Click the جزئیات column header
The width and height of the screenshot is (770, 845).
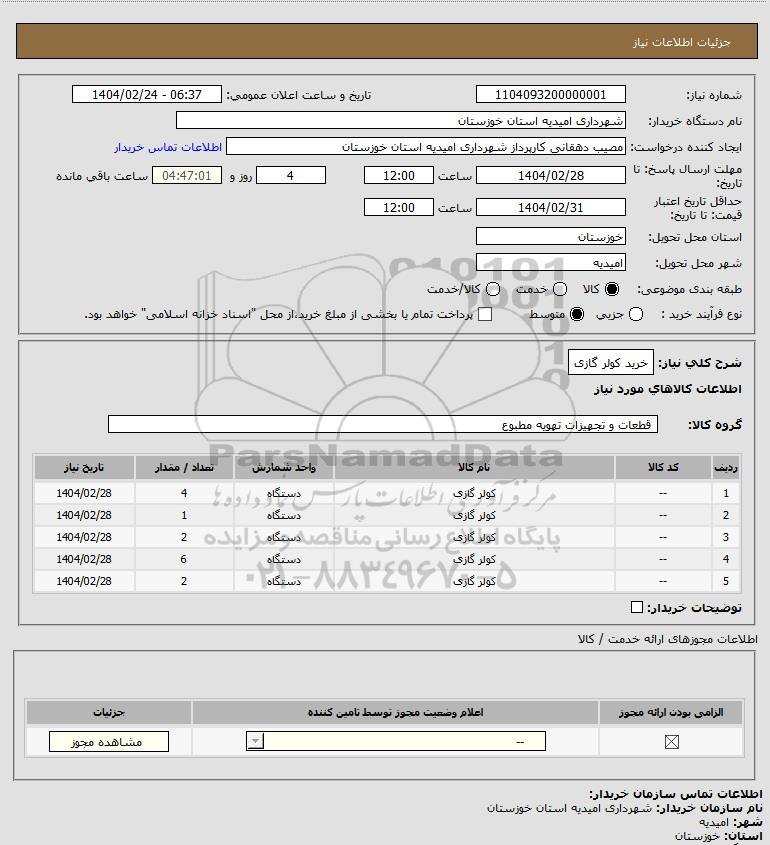(x=109, y=712)
